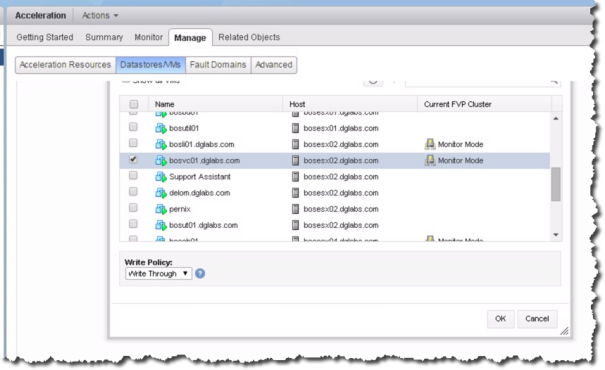
Task: Toggle the select-all checkbox in header
Action: [134, 104]
